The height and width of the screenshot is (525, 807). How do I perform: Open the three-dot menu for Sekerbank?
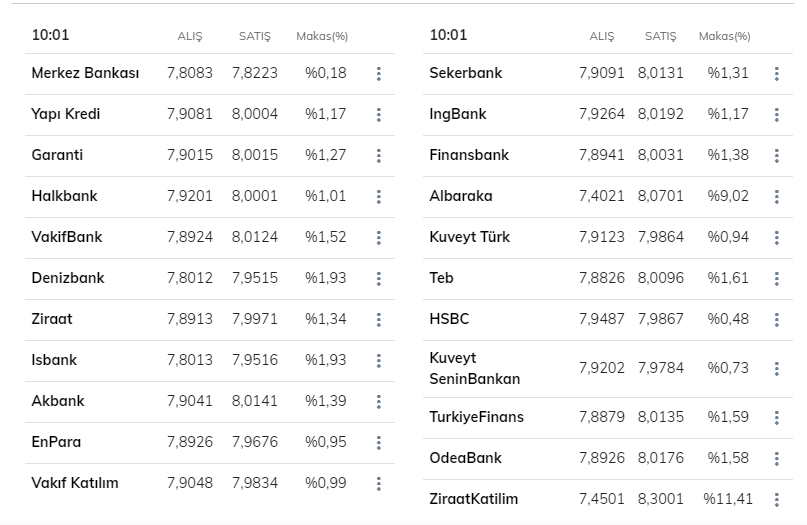777,74
